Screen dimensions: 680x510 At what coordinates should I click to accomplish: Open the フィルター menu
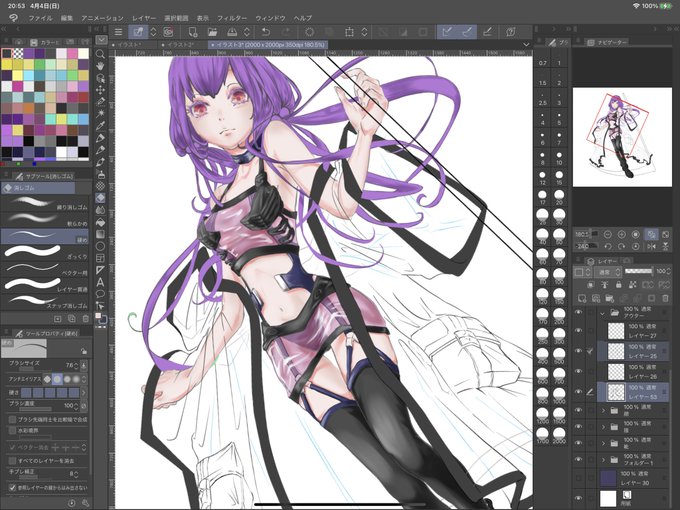point(232,18)
